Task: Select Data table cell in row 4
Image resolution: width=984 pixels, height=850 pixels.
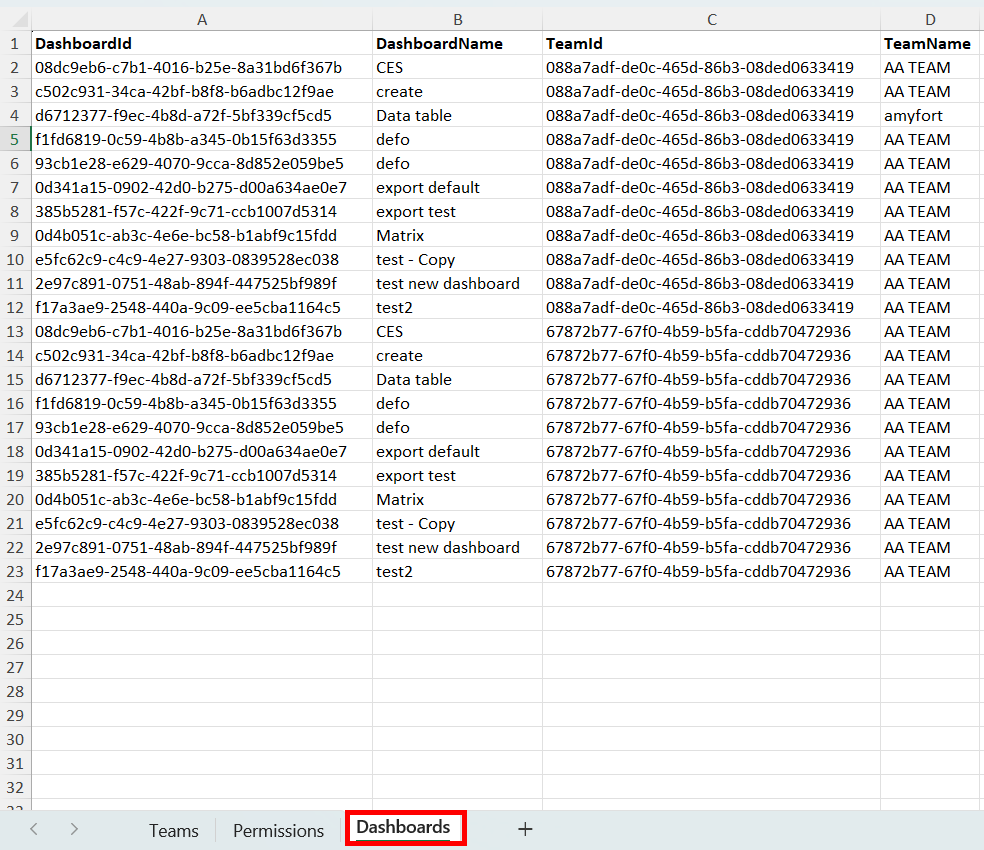Action: (457, 116)
